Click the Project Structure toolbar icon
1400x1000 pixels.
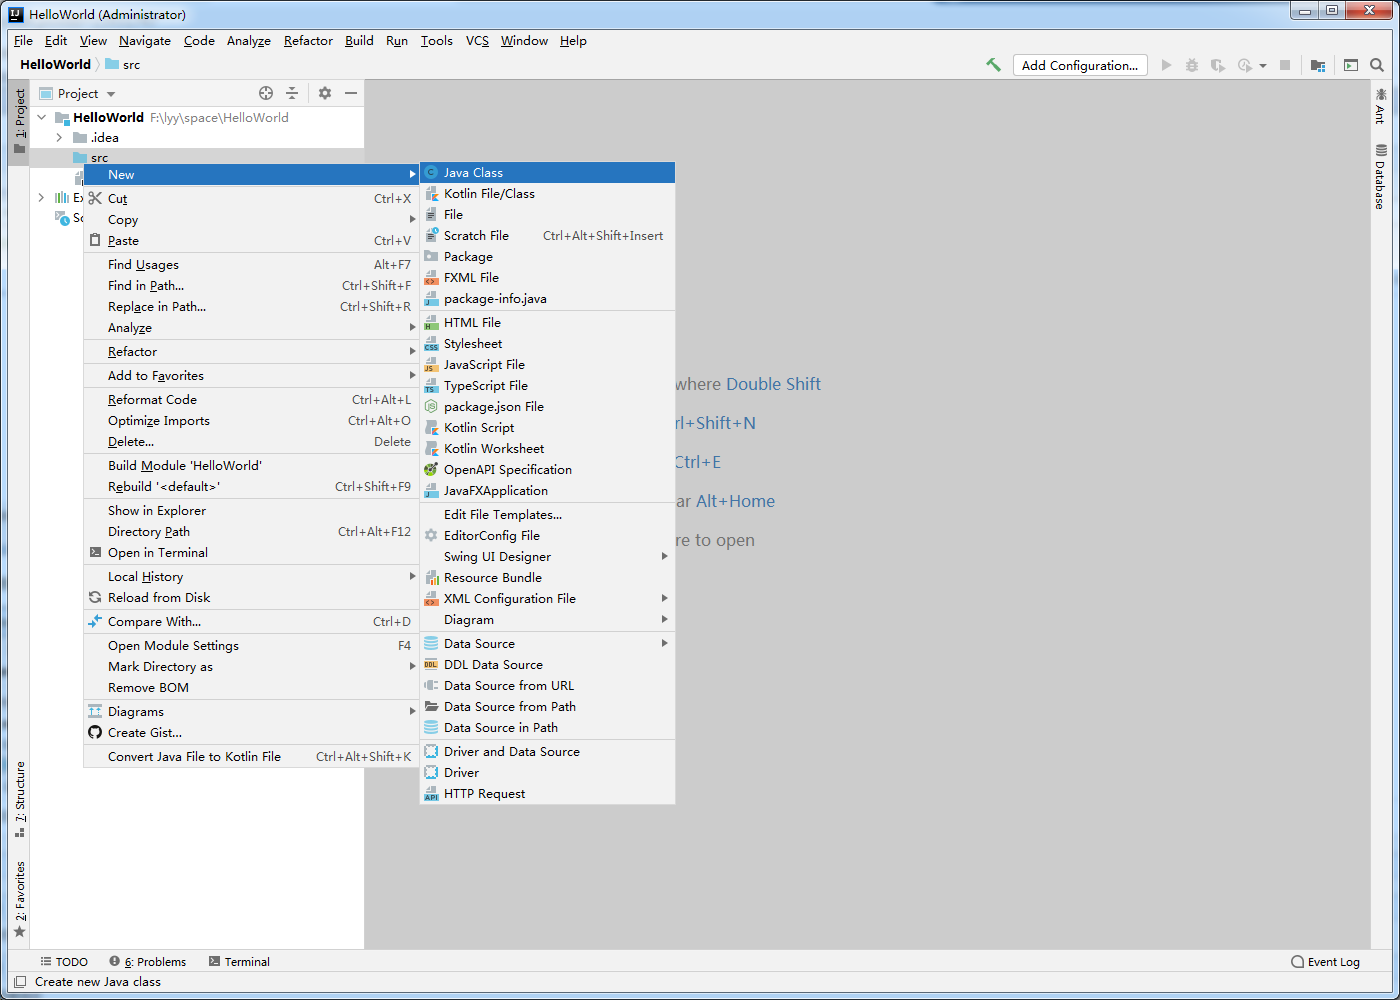(x=1318, y=65)
